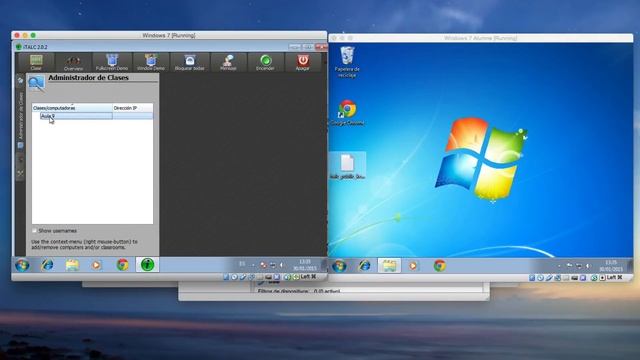This screenshot has width=640, height=360.
Task: Click the hard disk status icon in left VirtualBox window
Action: (226, 277)
